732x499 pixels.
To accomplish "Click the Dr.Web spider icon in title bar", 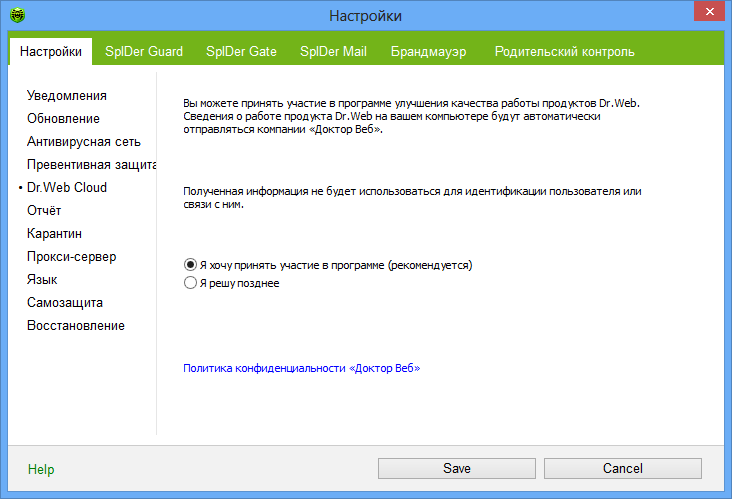I will click(x=17, y=15).
